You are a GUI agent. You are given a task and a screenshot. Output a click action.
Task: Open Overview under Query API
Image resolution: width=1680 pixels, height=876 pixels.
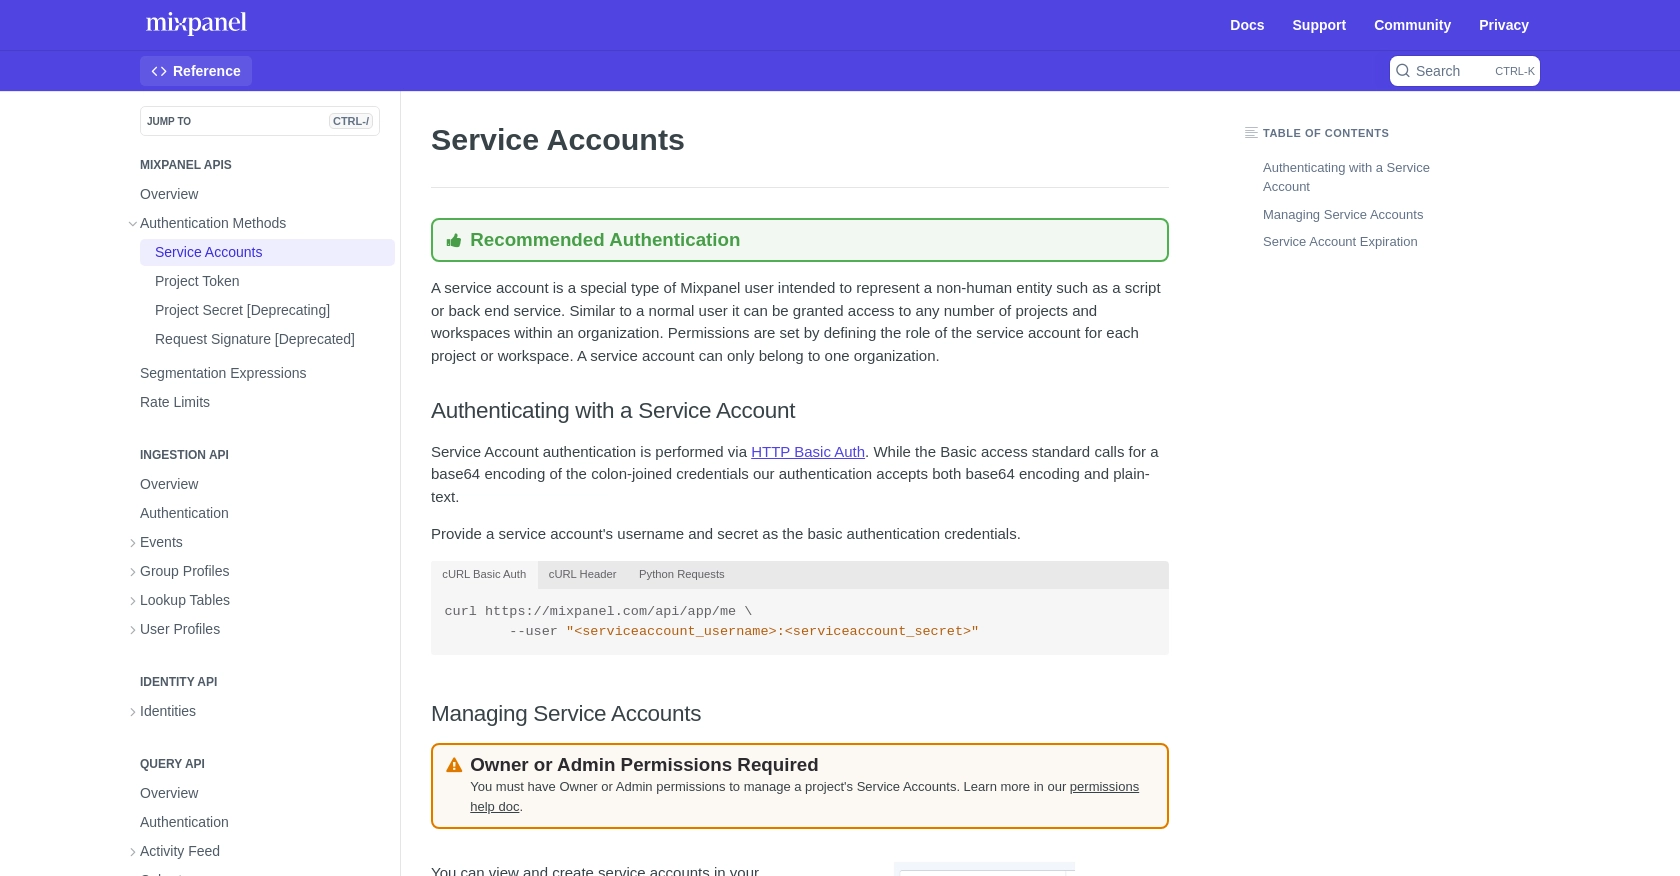pyautogui.click(x=169, y=793)
